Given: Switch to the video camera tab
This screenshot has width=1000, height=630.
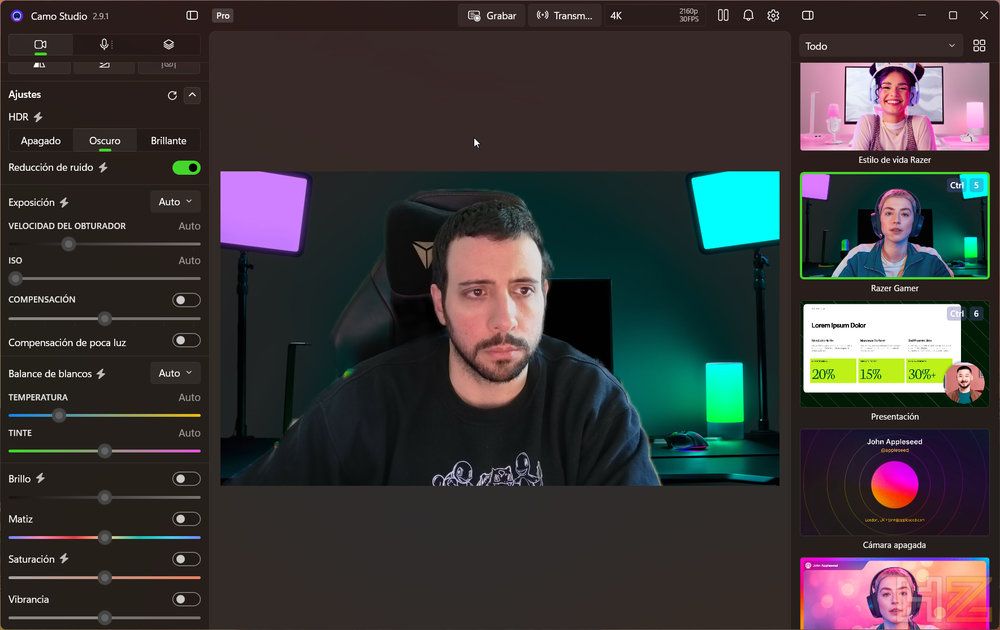Looking at the screenshot, I should click(x=40, y=45).
